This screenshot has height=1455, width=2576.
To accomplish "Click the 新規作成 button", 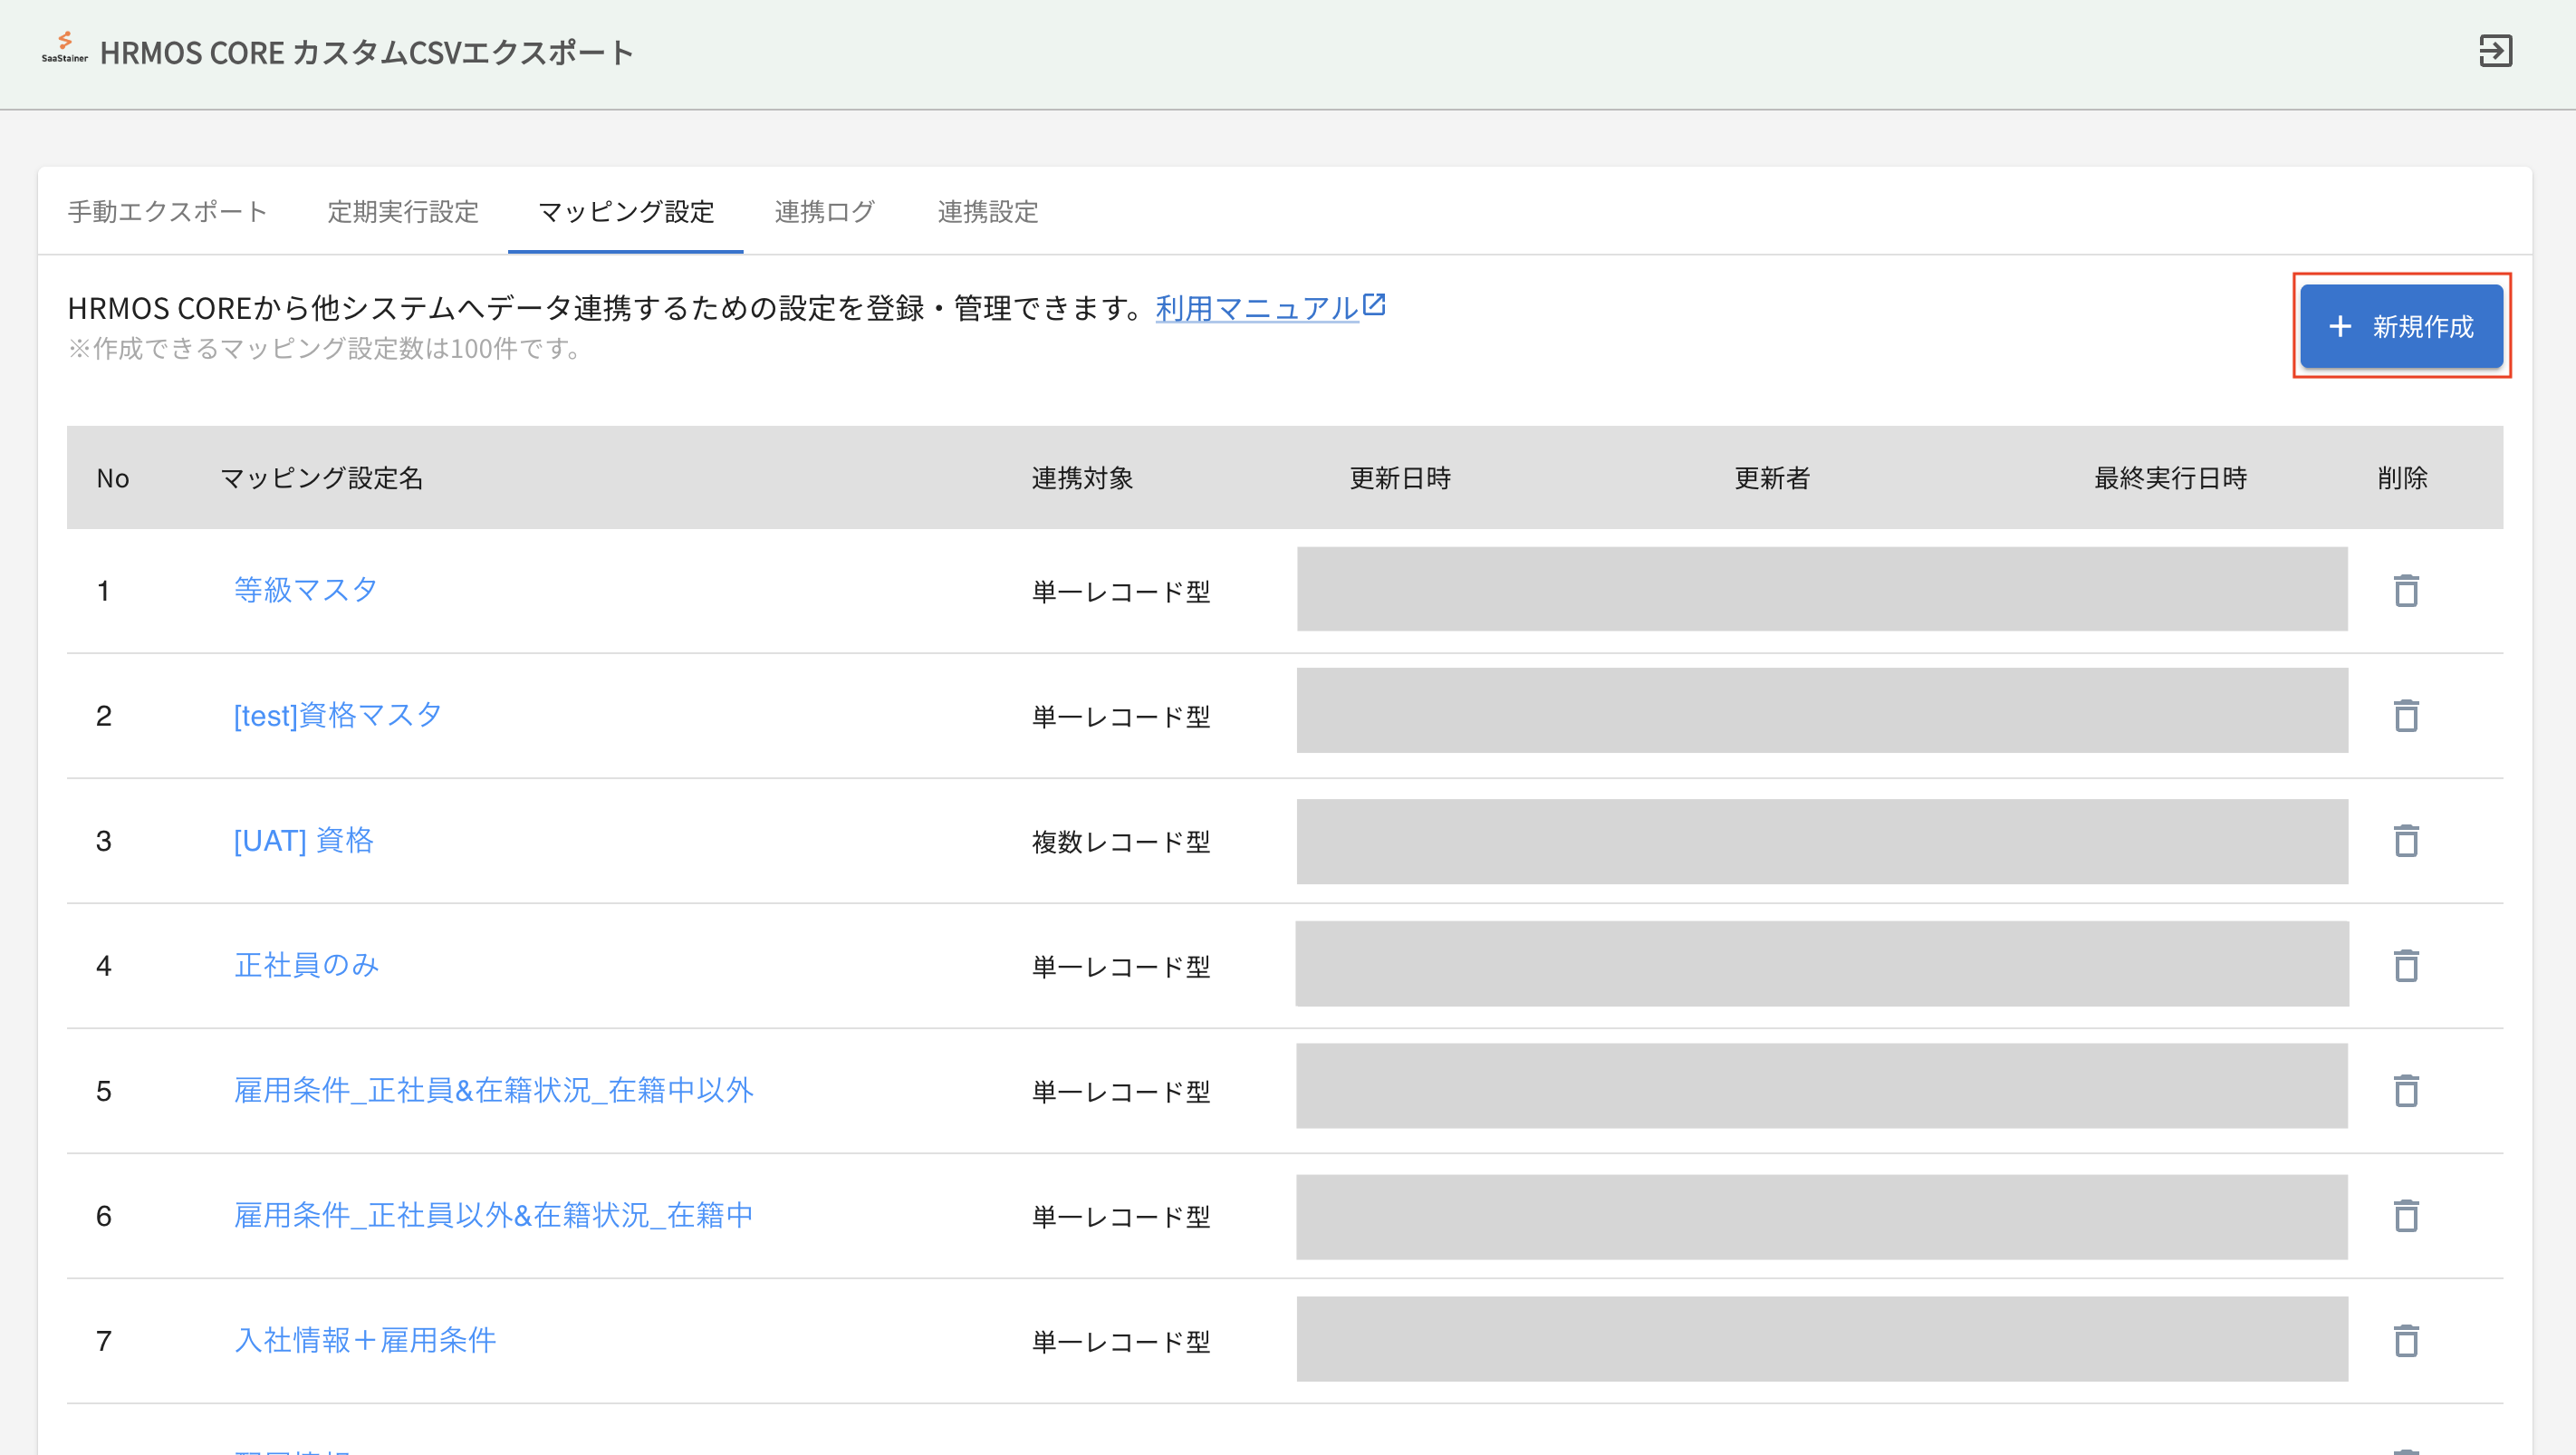I will click(2401, 326).
